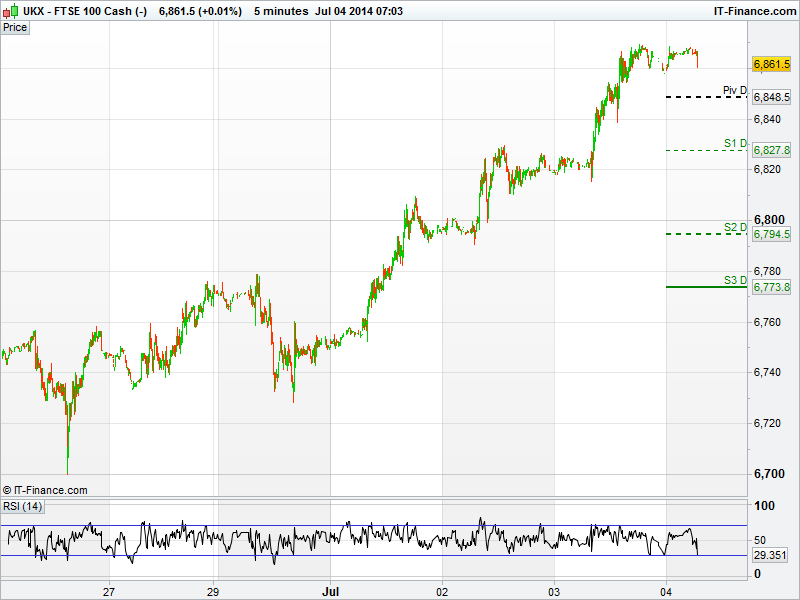Click the 6,794.5 S2 price tag
800x600 pixels.
click(x=771, y=234)
